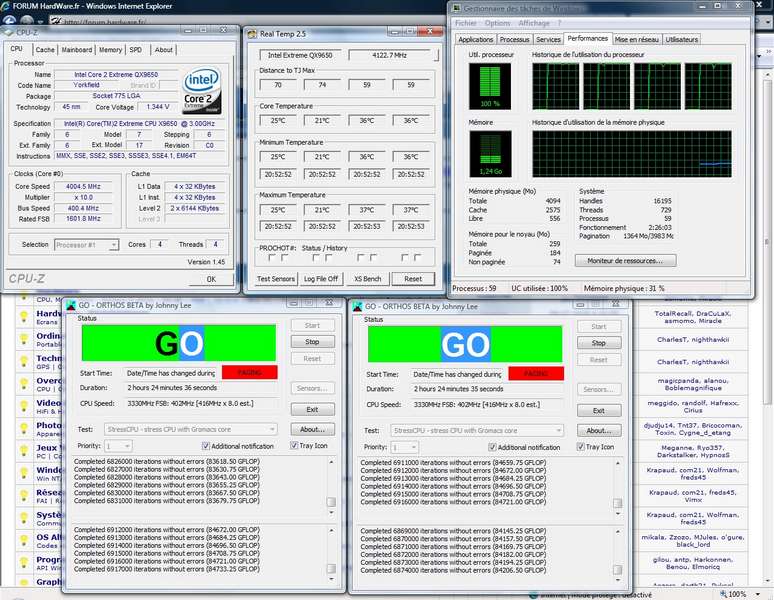Open the SPD tab in CPU-Z
Image resolution: width=774 pixels, height=600 pixels.
(x=136, y=50)
